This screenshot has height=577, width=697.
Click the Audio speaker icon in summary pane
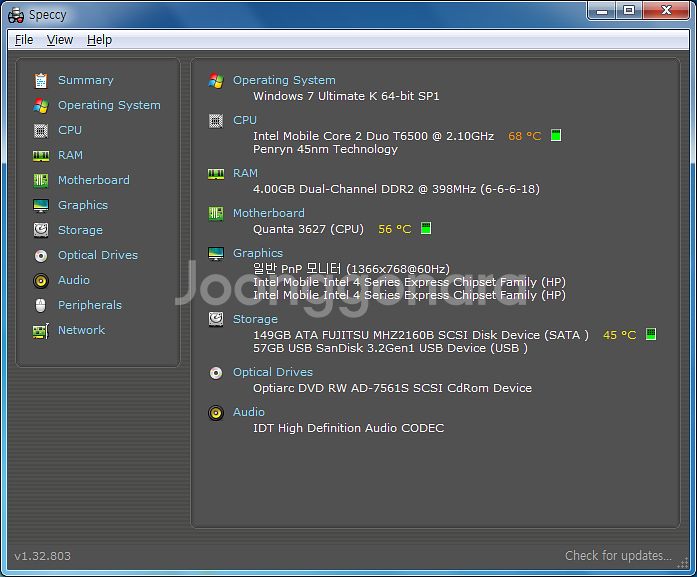pos(216,413)
